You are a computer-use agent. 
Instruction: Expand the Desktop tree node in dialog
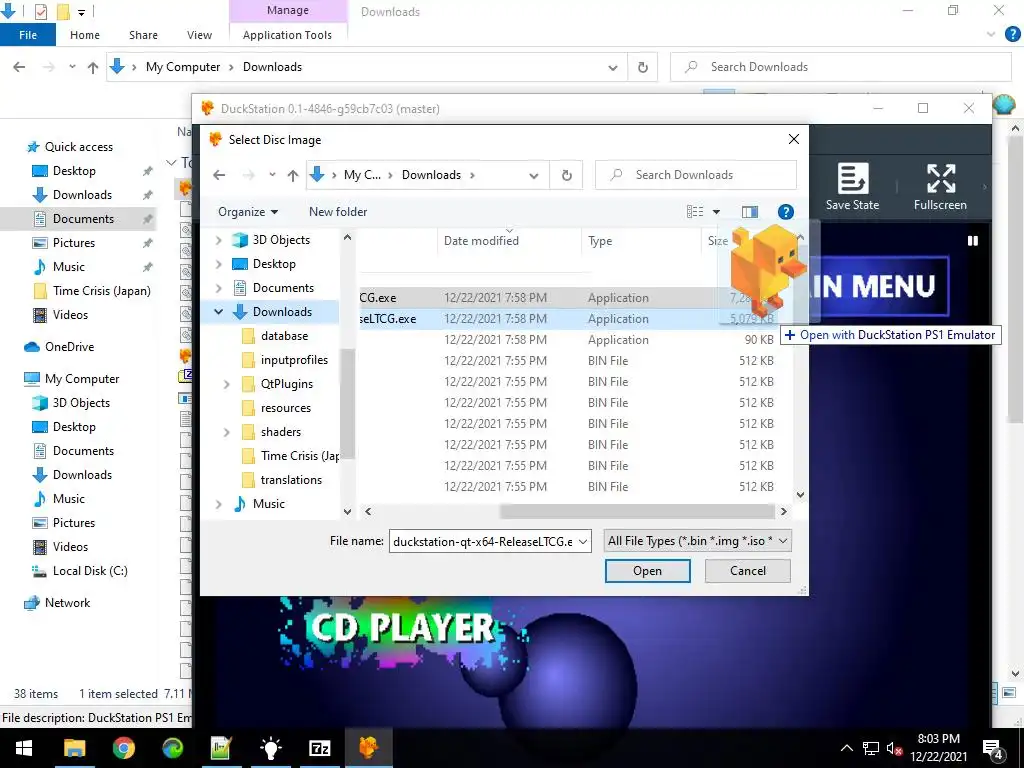[219, 264]
